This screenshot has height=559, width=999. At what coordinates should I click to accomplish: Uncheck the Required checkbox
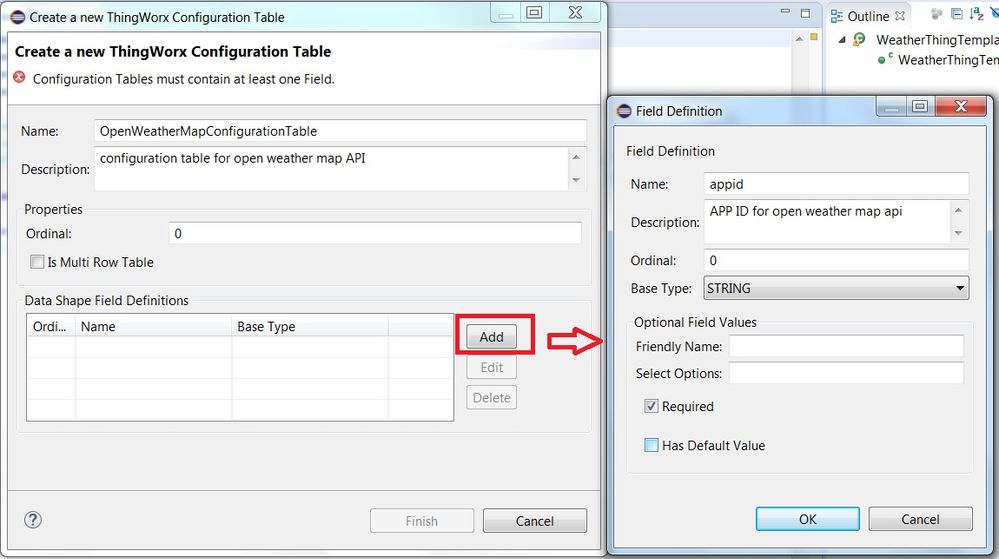point(651,406)
